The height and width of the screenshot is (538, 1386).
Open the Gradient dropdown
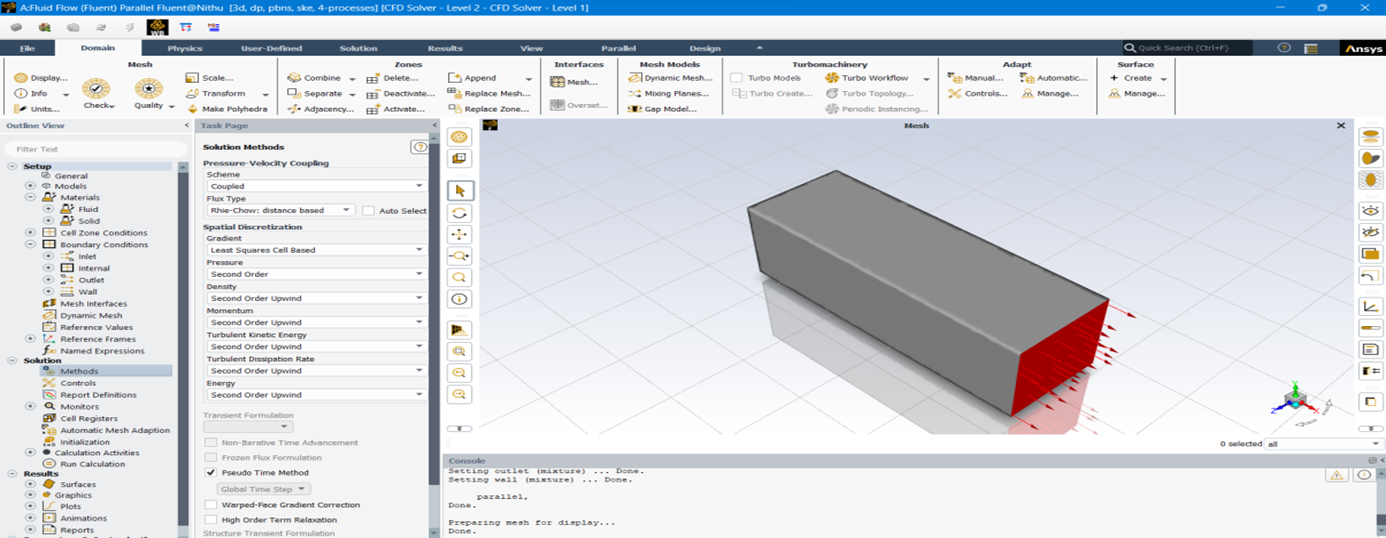(316, 250)
